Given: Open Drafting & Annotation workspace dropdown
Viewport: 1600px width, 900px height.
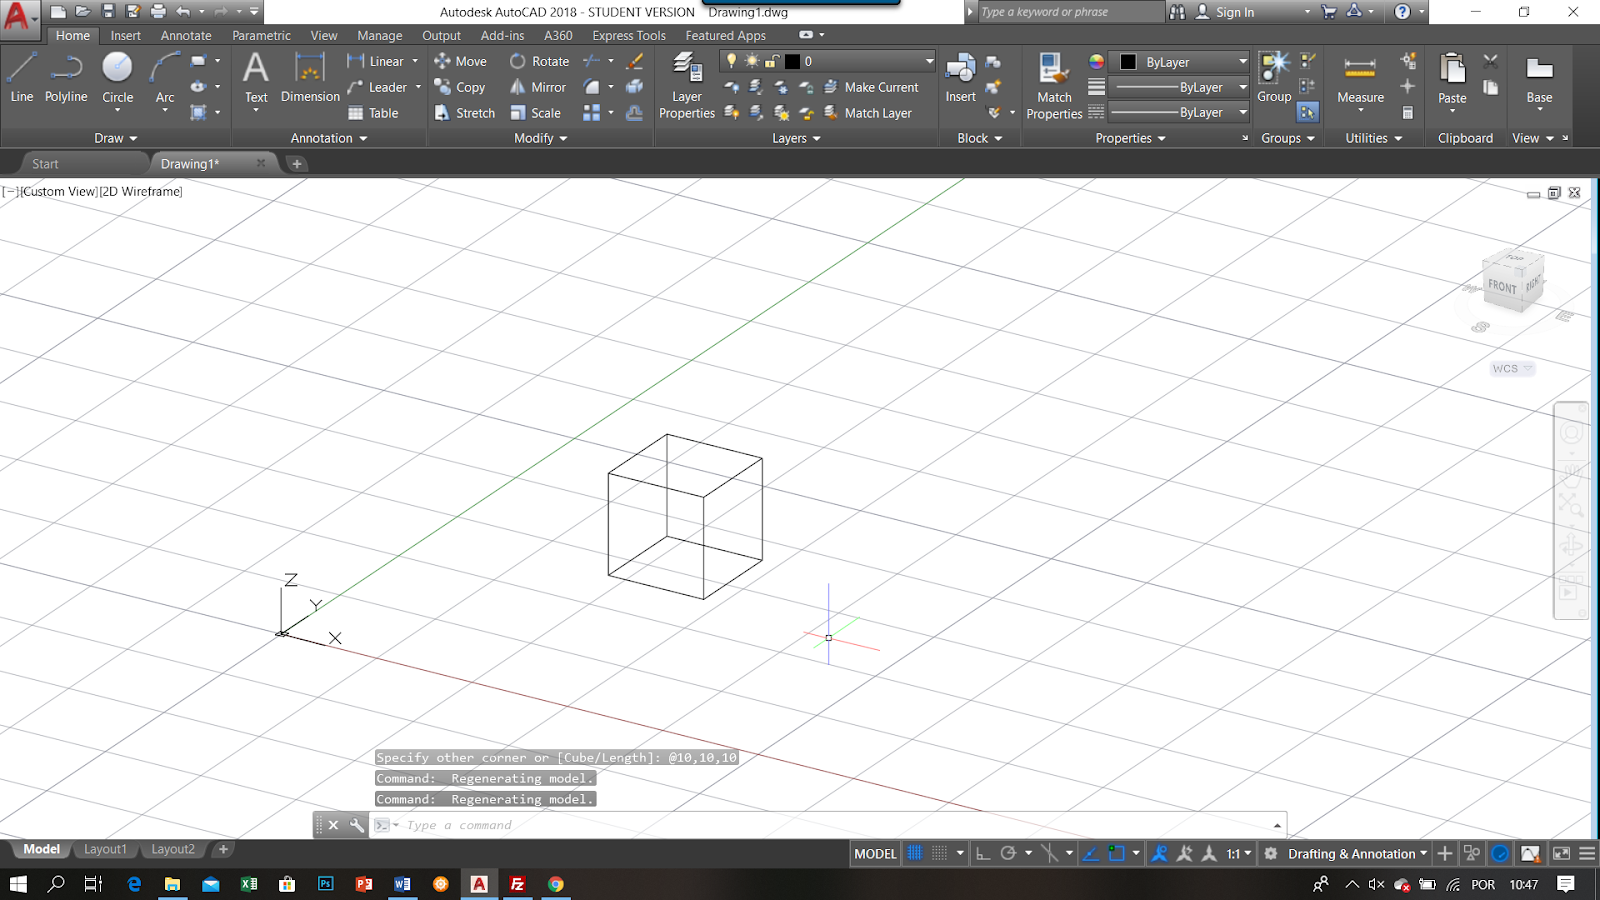Looking at the screenshot, I should coord(1357,853).
